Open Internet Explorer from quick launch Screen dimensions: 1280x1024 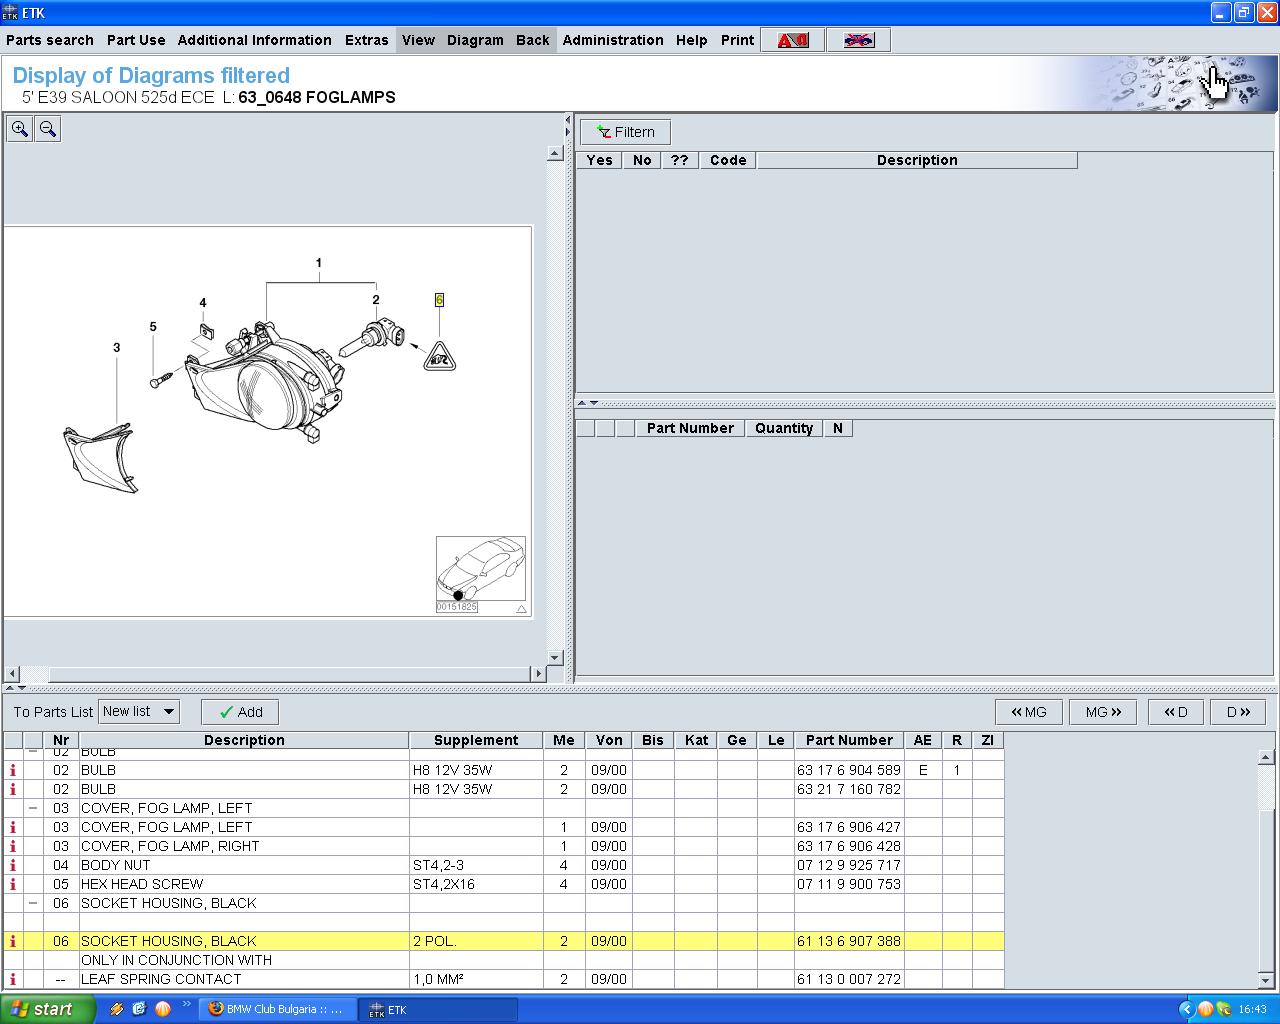pyautogui.click(x=139, y=1009)
